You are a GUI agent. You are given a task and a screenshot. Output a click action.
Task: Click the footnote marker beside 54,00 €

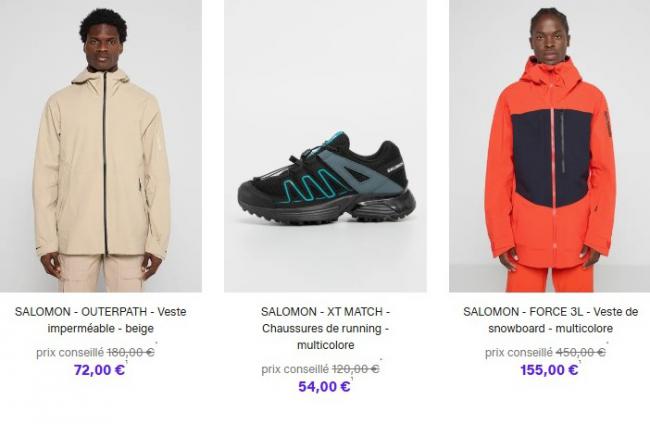click(x=352, y=378)
